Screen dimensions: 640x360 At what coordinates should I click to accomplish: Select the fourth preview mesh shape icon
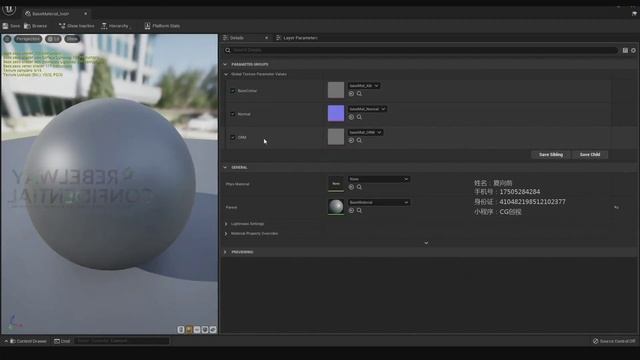pos(205,329)
